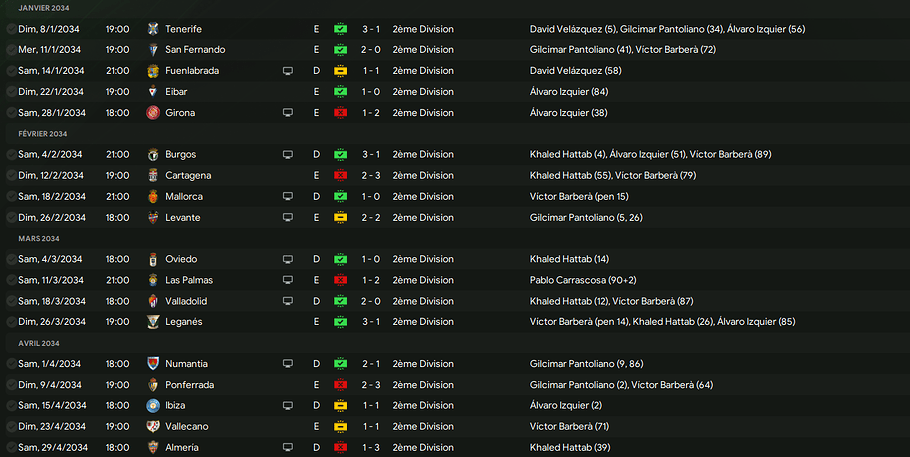910x457 pixels.
Task: Toggle the check circle beside Sam, 4/3/2034
Action: click(x=10, y=259)
